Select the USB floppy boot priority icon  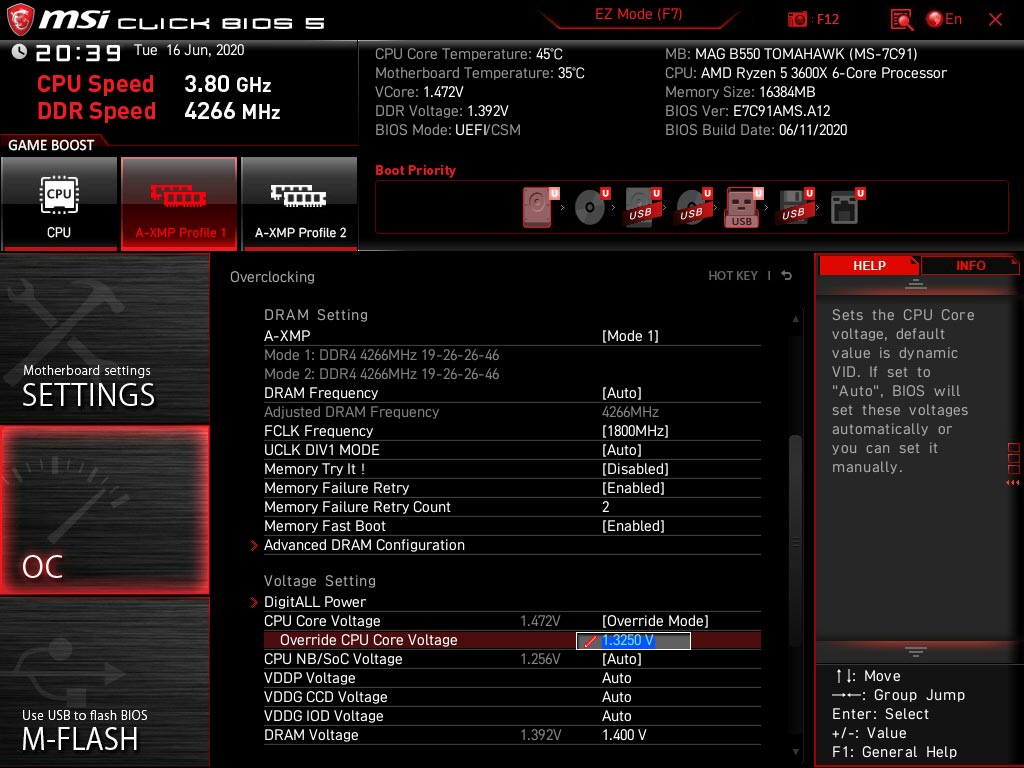[x=795, y=207]
